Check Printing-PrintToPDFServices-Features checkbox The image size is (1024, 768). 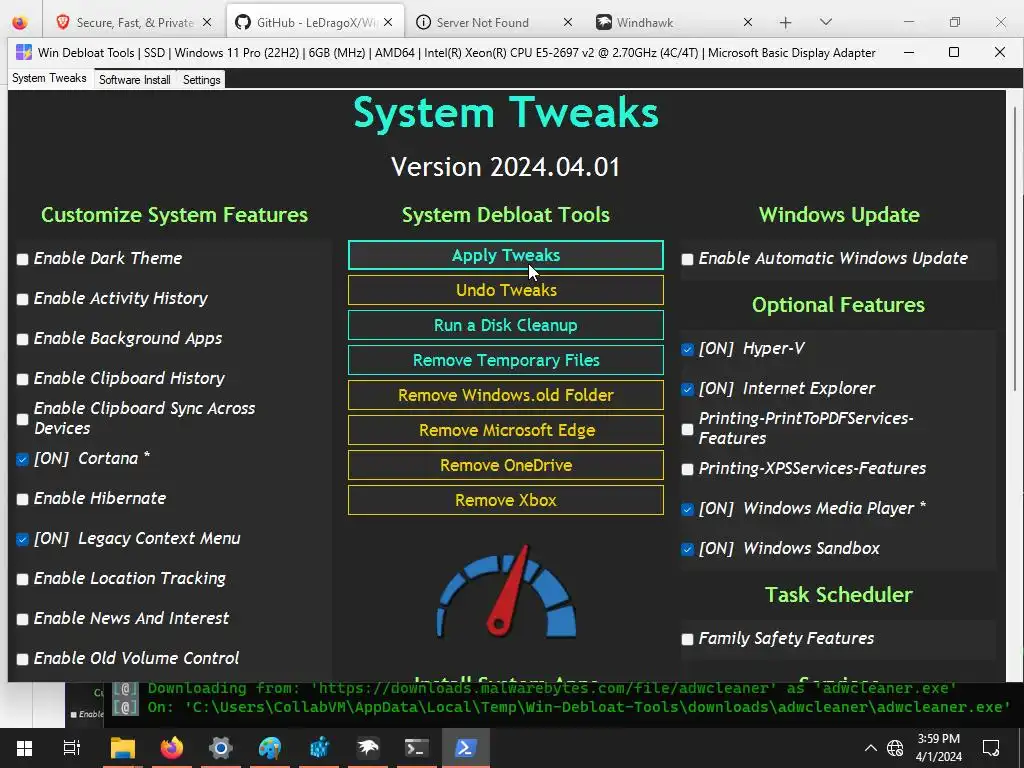pyautogui.click(x=688, y=429)
